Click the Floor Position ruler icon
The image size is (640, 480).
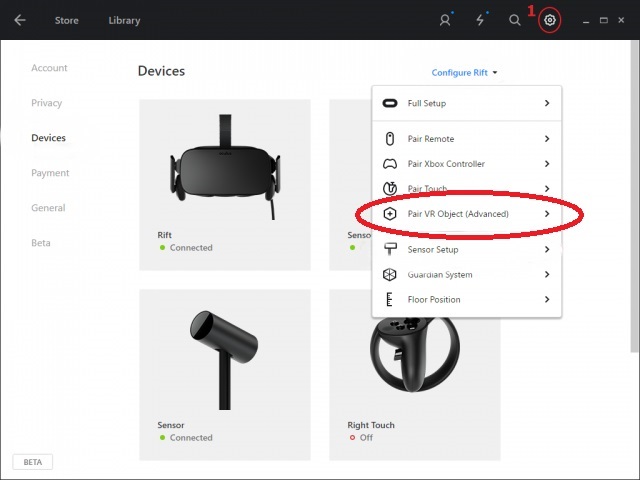tap(390, 299)
